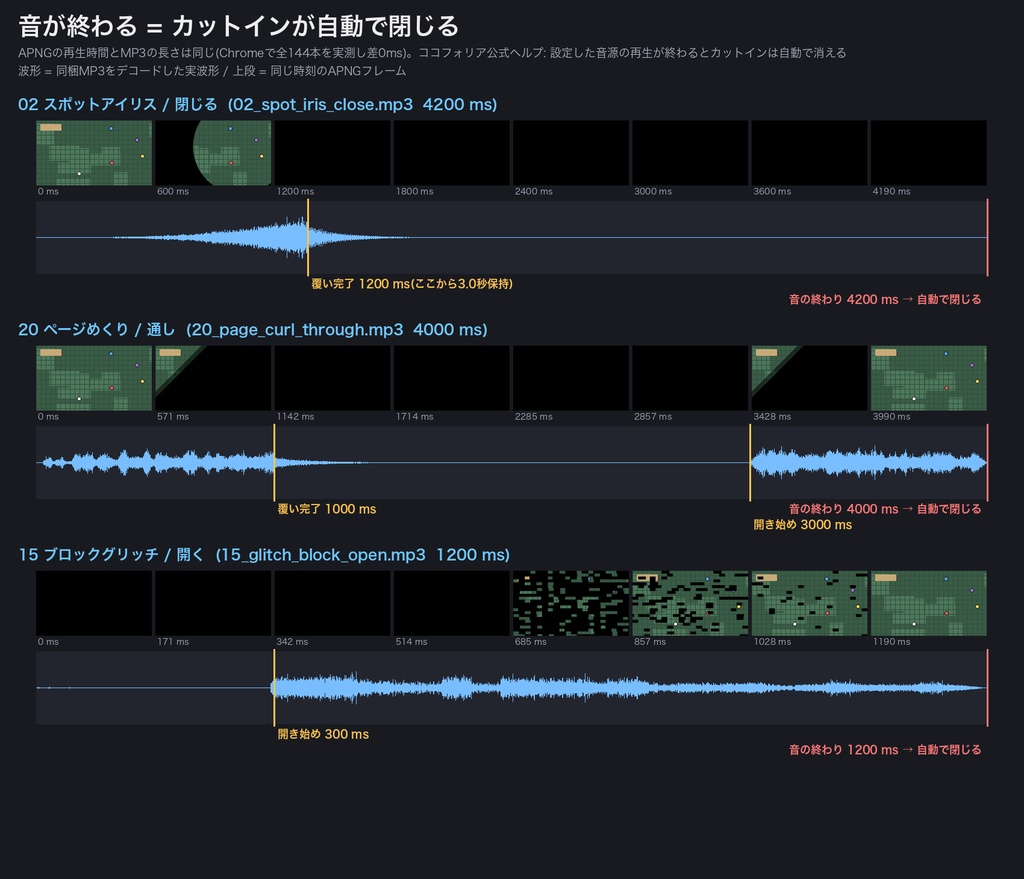Click the yellow 3000 ms open-start marker

pyautogui.click(x=750, y=463)
